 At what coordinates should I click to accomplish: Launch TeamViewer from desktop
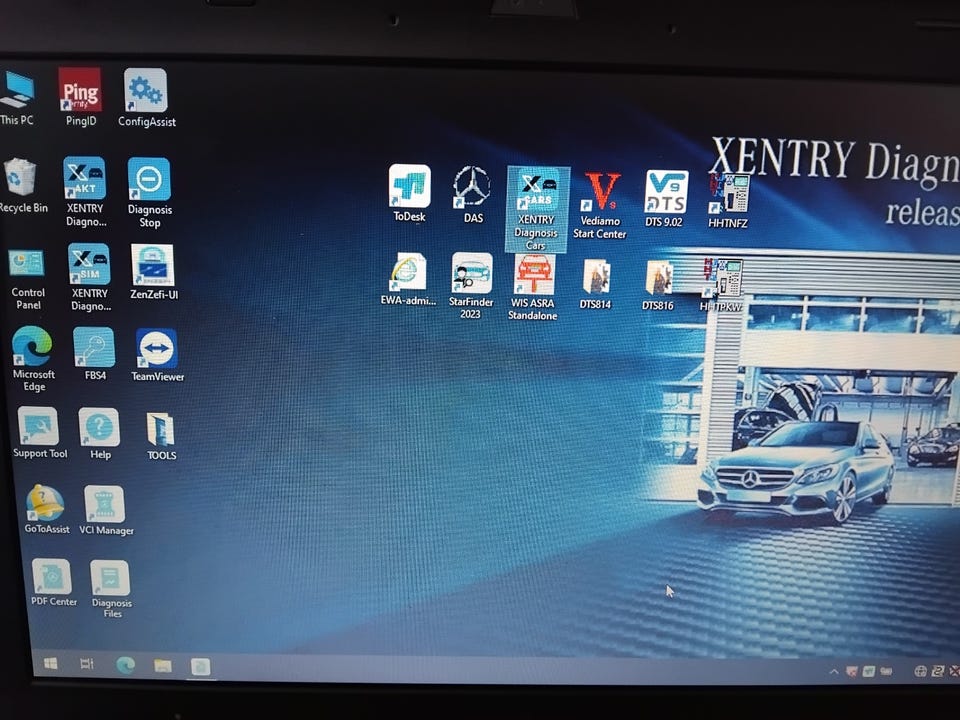tap(157, 355)
